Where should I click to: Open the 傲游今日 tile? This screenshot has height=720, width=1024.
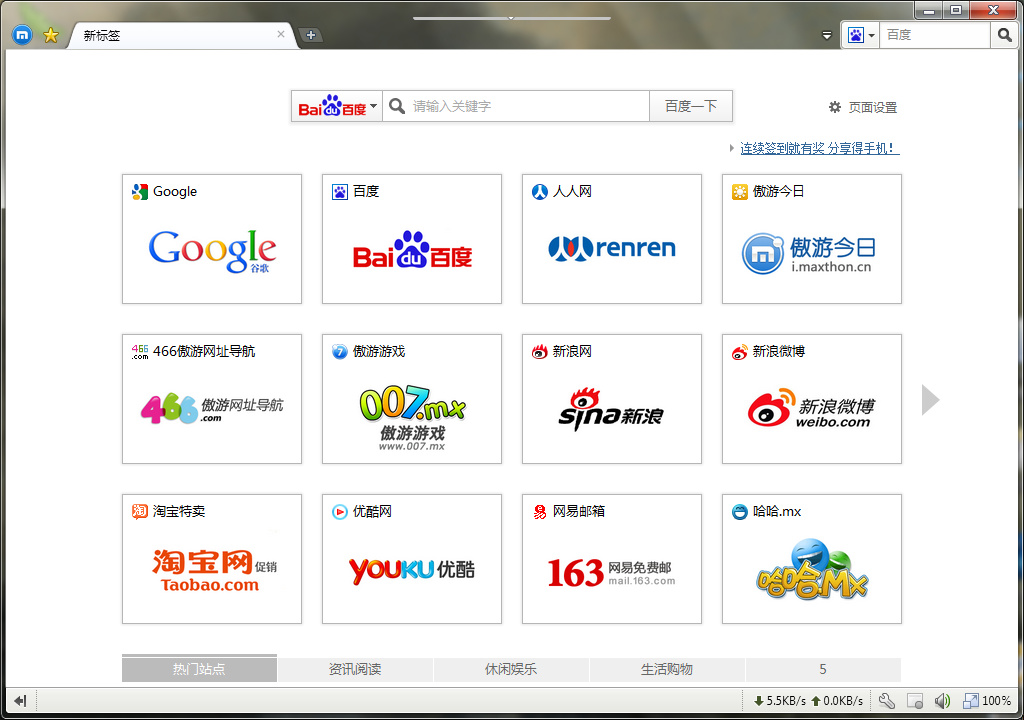[812, 238]
